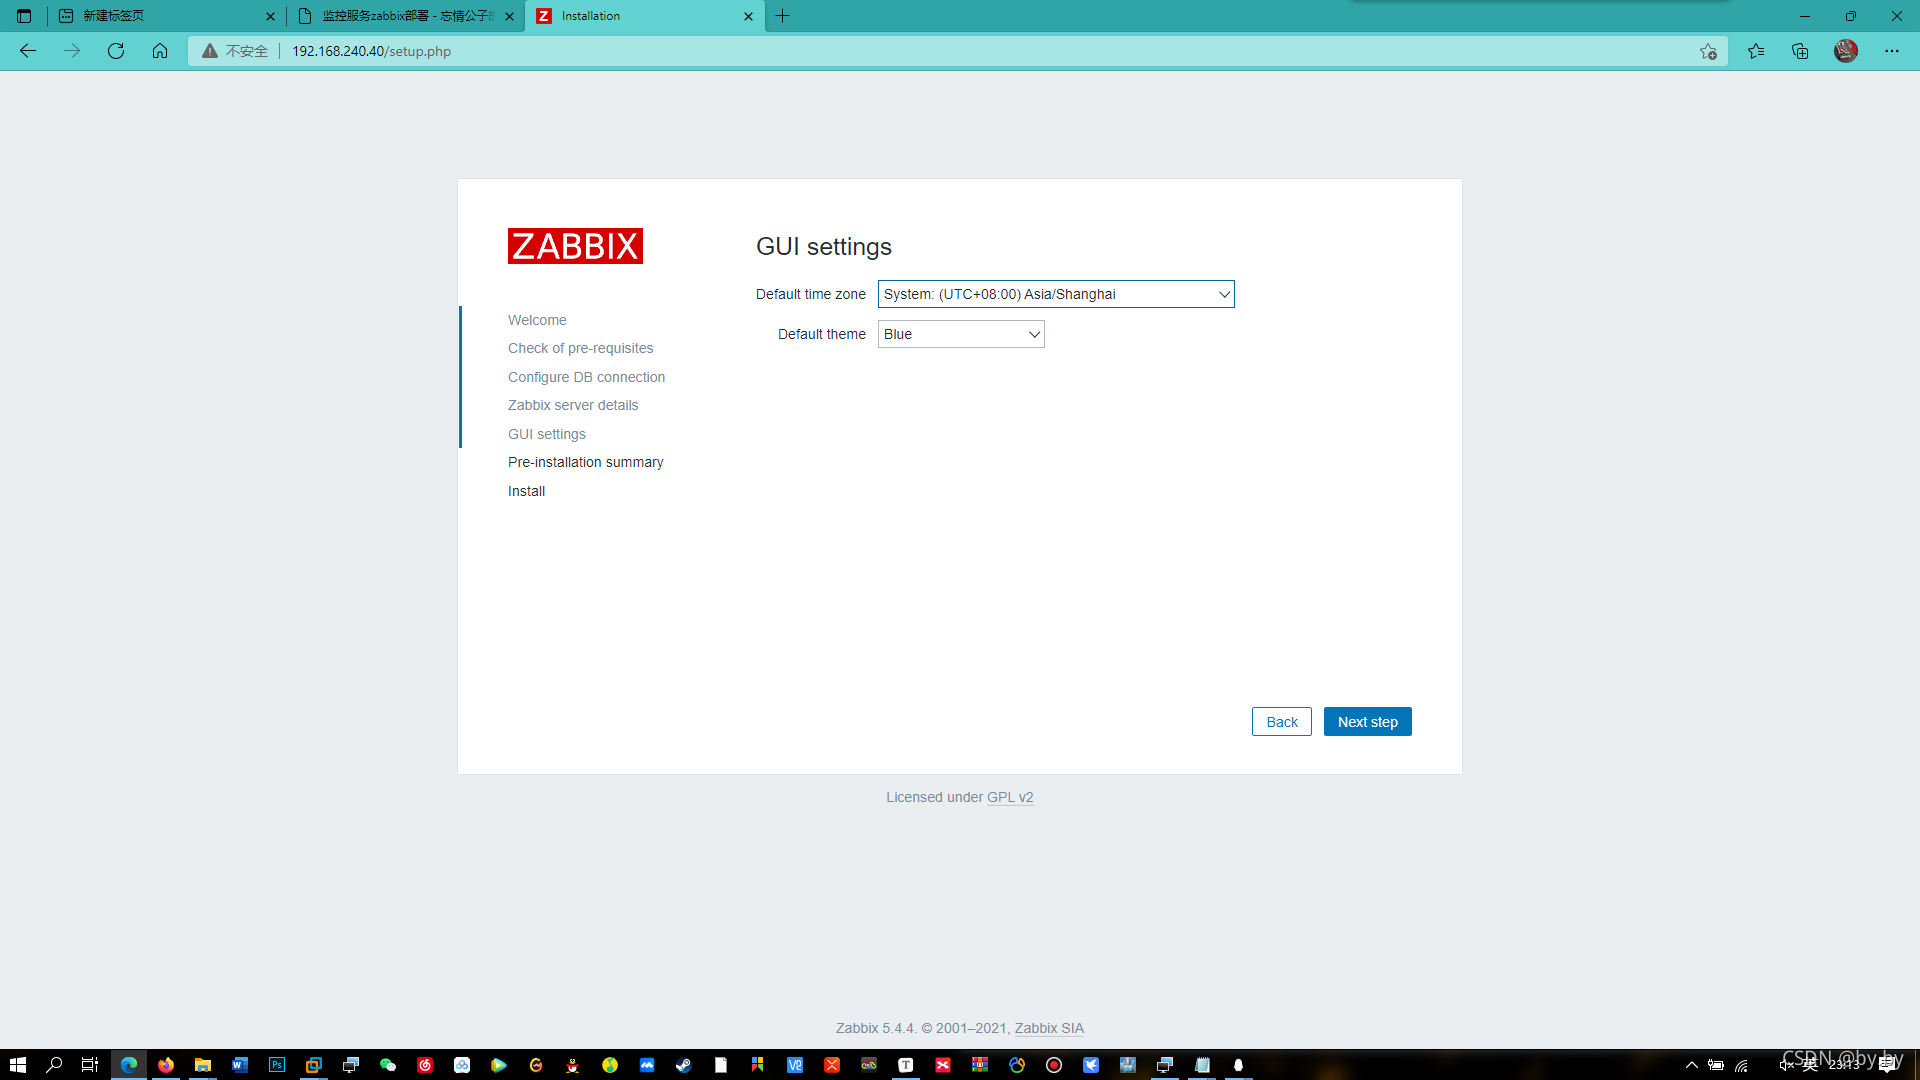1920x1080 pixels.
Task: Open the Zabbix SIA link
Action: pyautogui.click(x=1049, y=1028)
